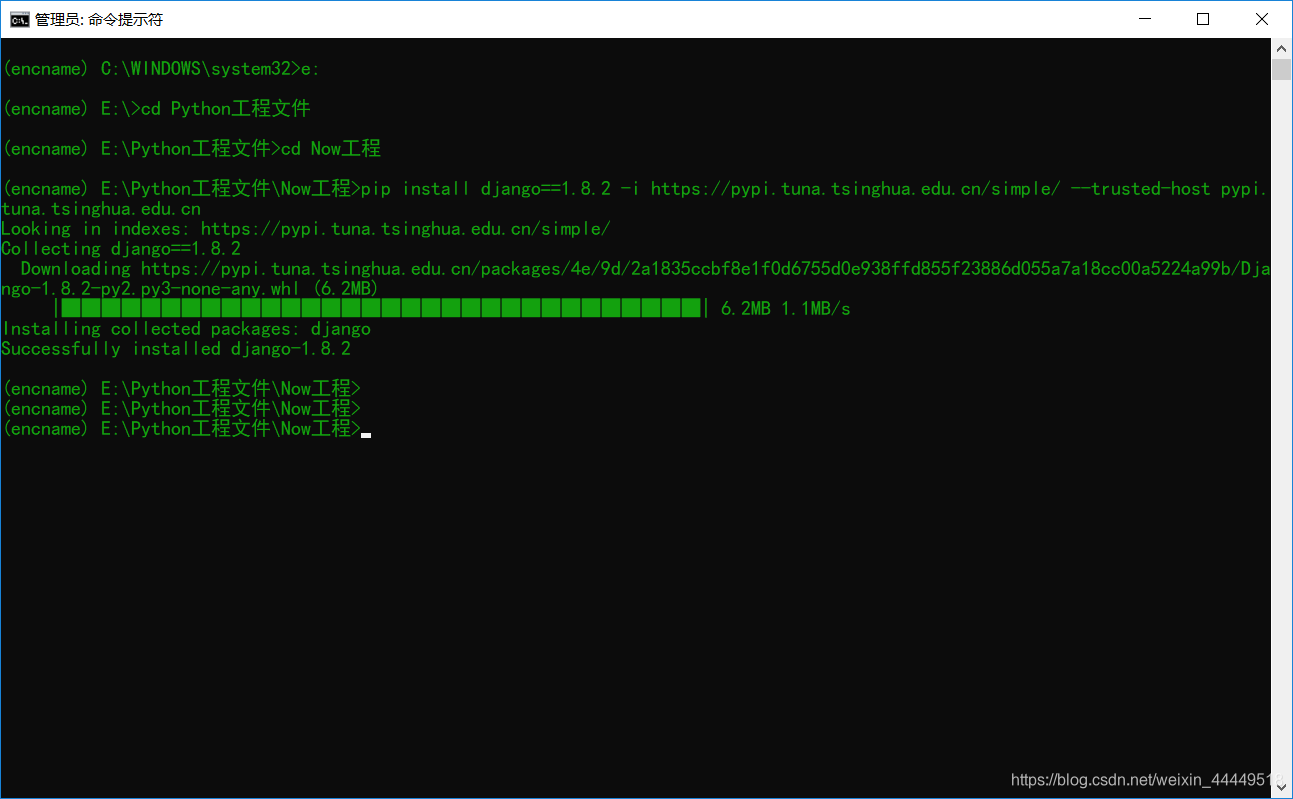1293x799 pixels.
Task: Click the cmd icon in title bar
Action: 19,19
